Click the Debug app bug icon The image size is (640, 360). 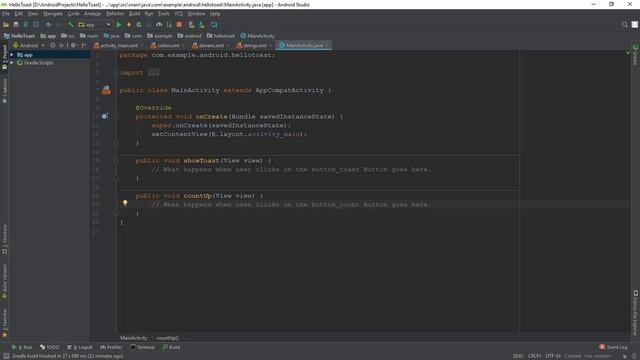point(139,25)
